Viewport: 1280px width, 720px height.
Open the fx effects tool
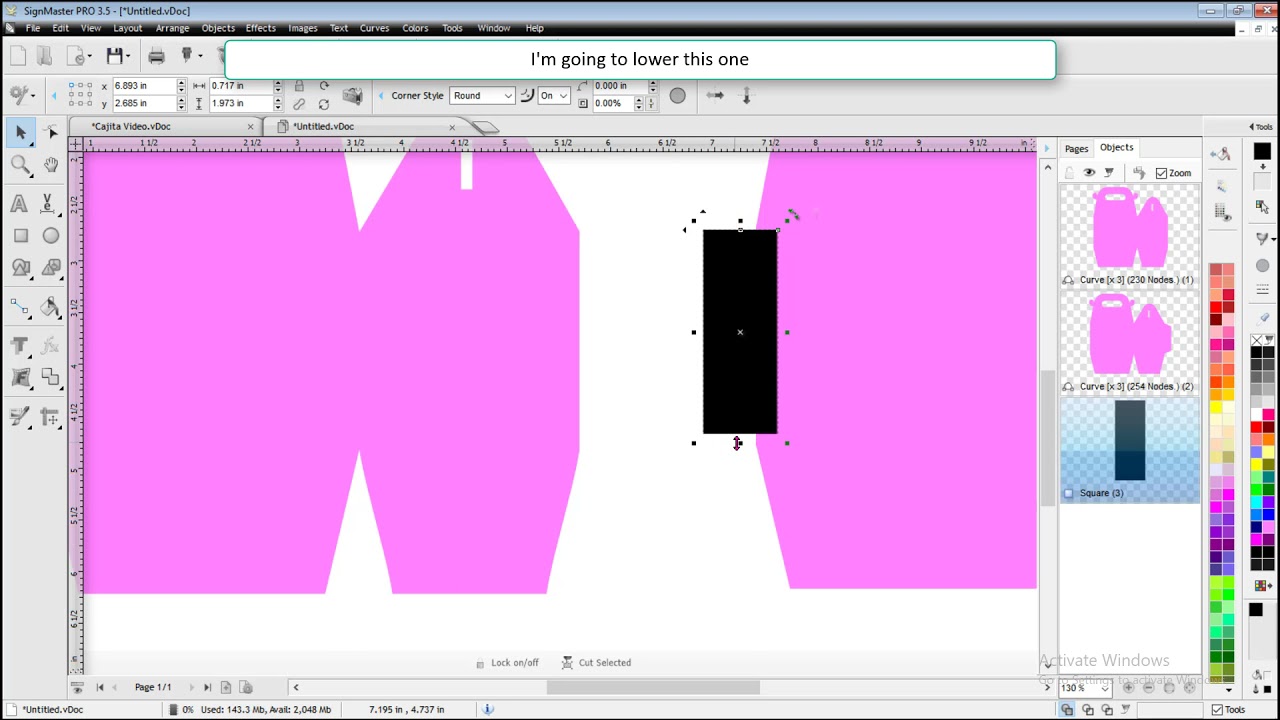[51, 346]
